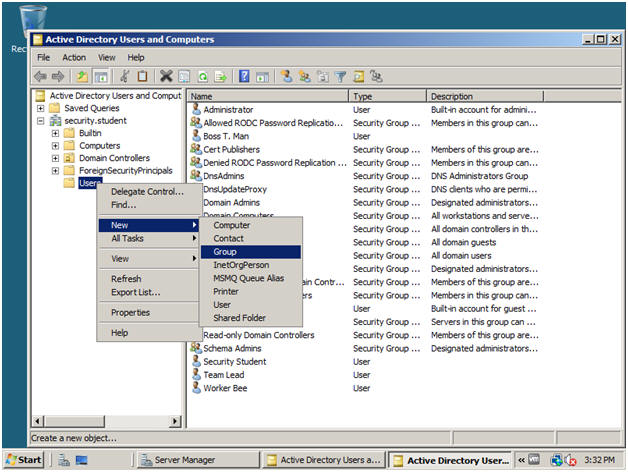Select Properties in the context menu
Image resolution: width=628 pixels, height=472 pixels.
point(149,313)
